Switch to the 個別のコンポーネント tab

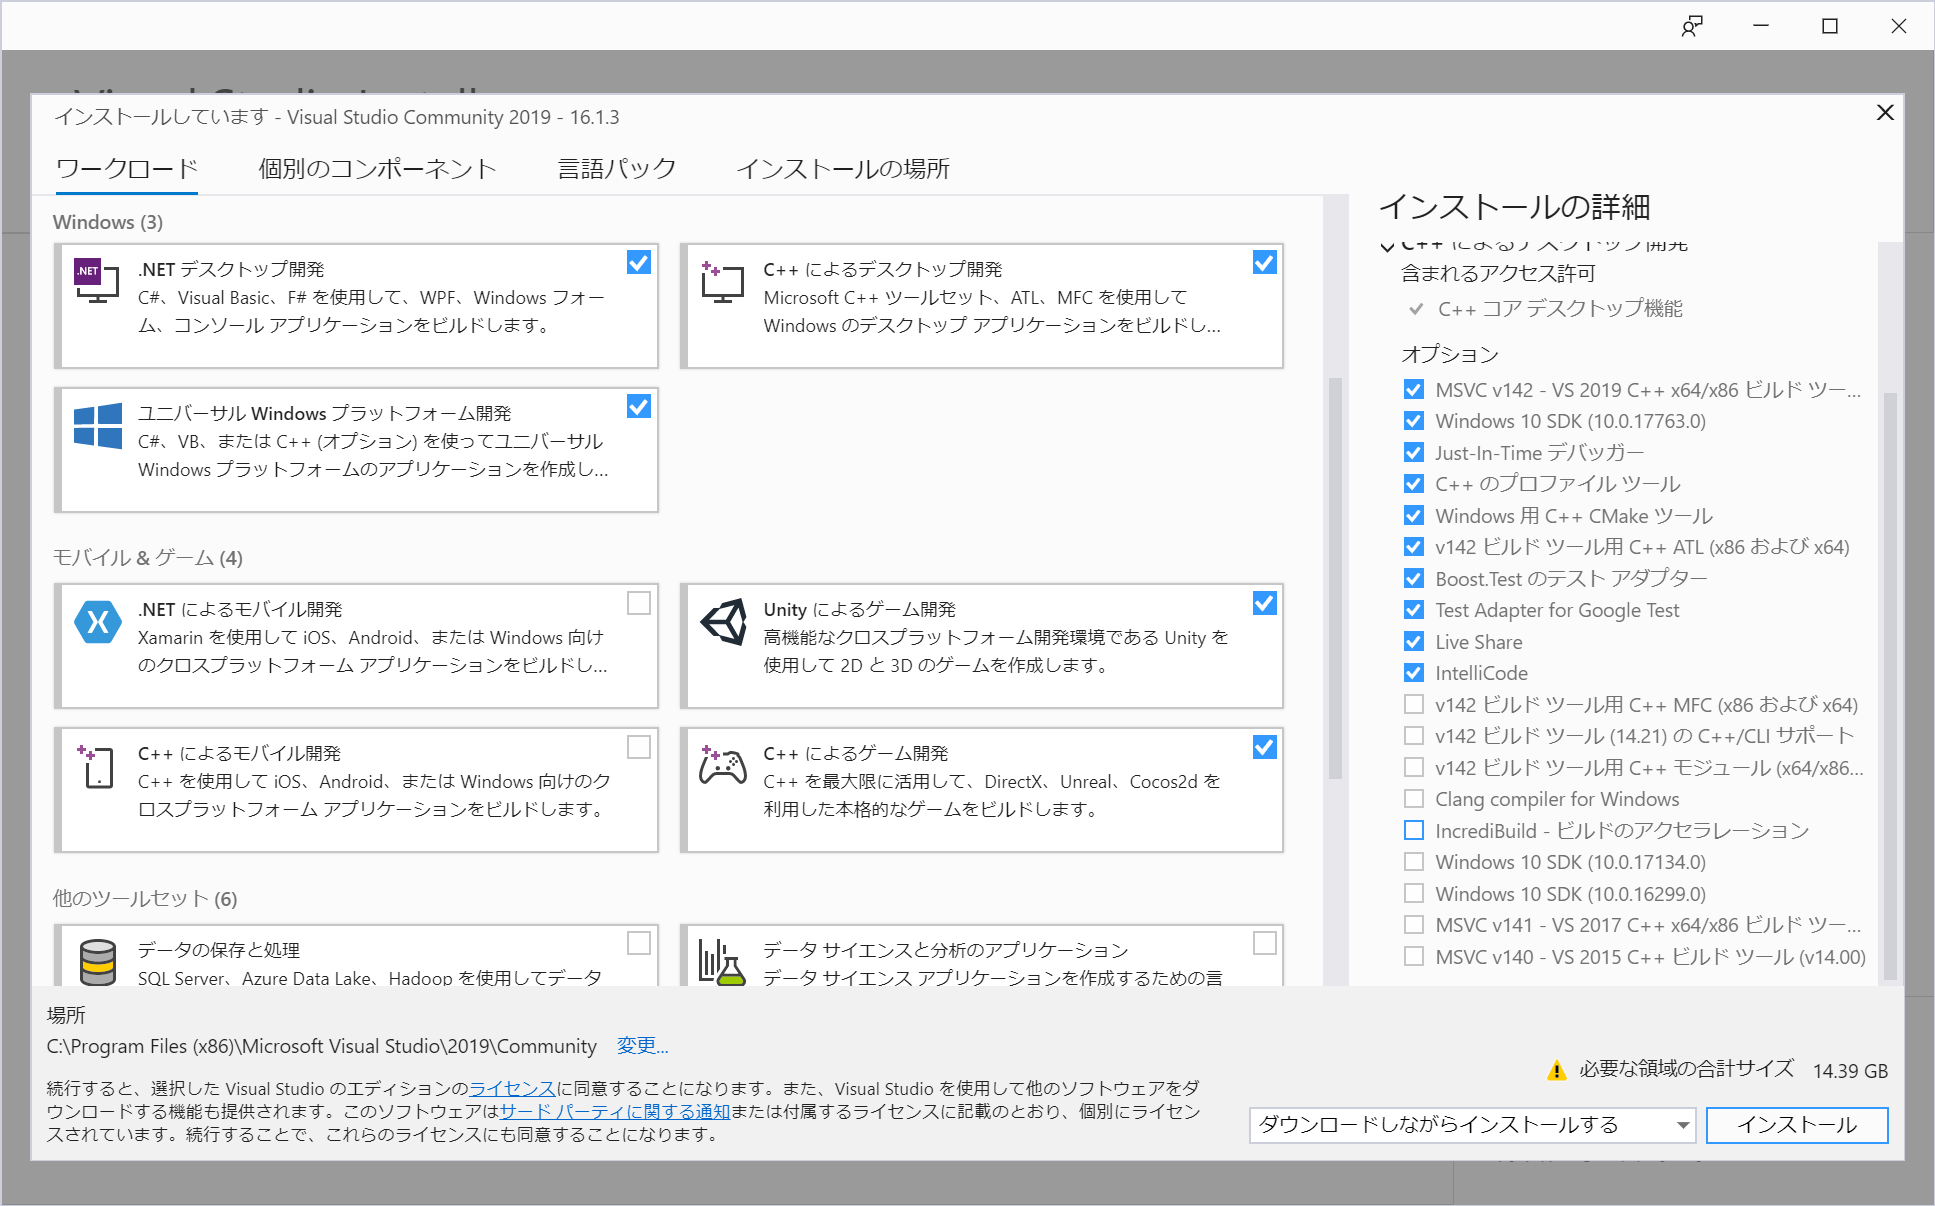[x=377, y=168]
